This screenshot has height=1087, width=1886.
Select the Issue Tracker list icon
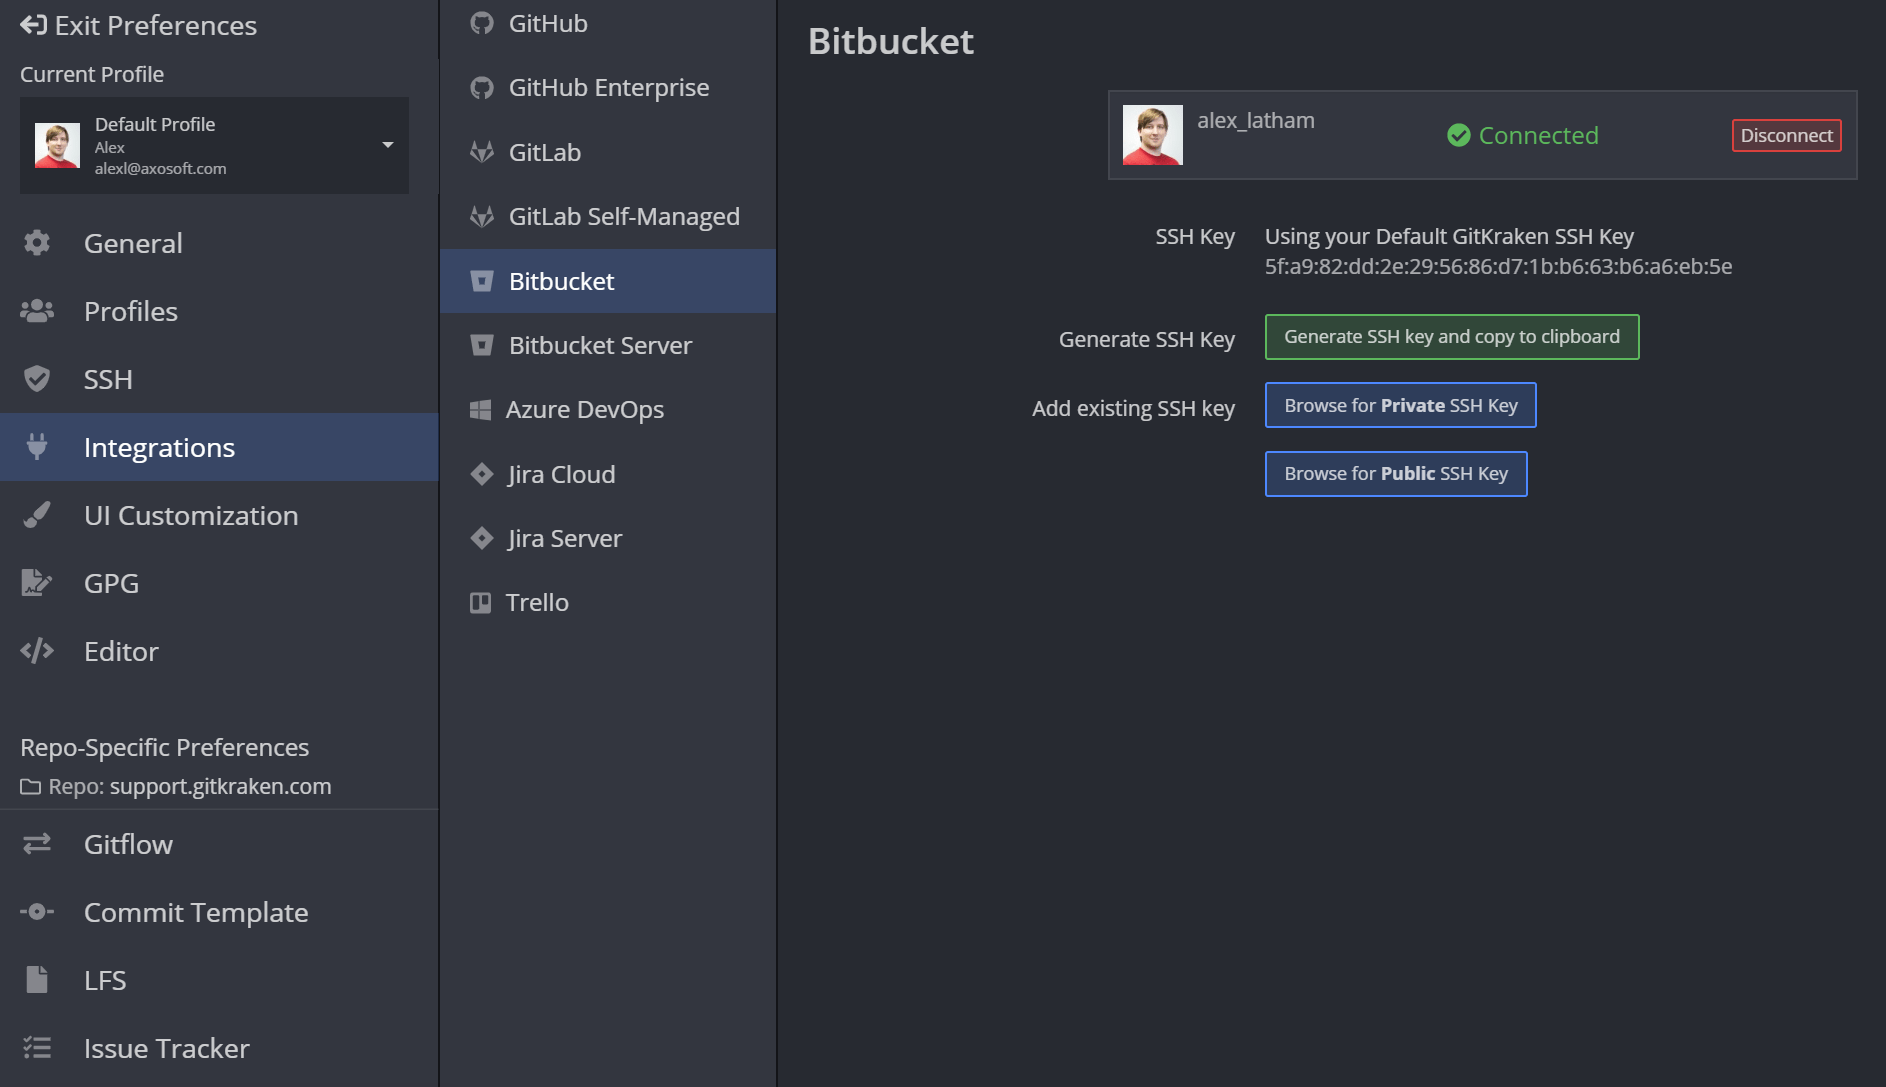pos(37,1048)
